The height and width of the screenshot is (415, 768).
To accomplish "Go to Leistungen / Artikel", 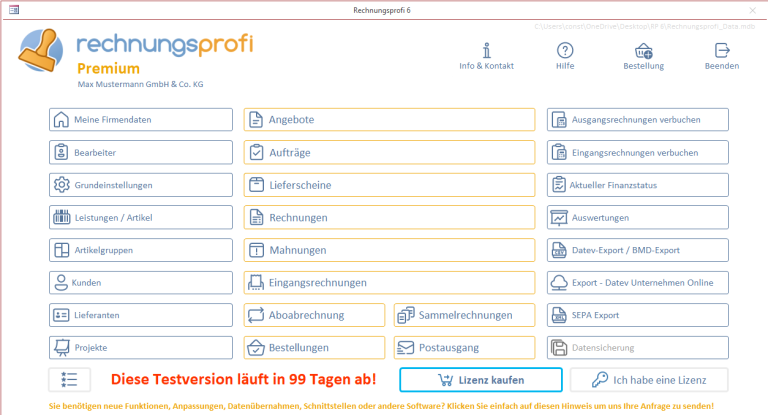I will (141, 218).
